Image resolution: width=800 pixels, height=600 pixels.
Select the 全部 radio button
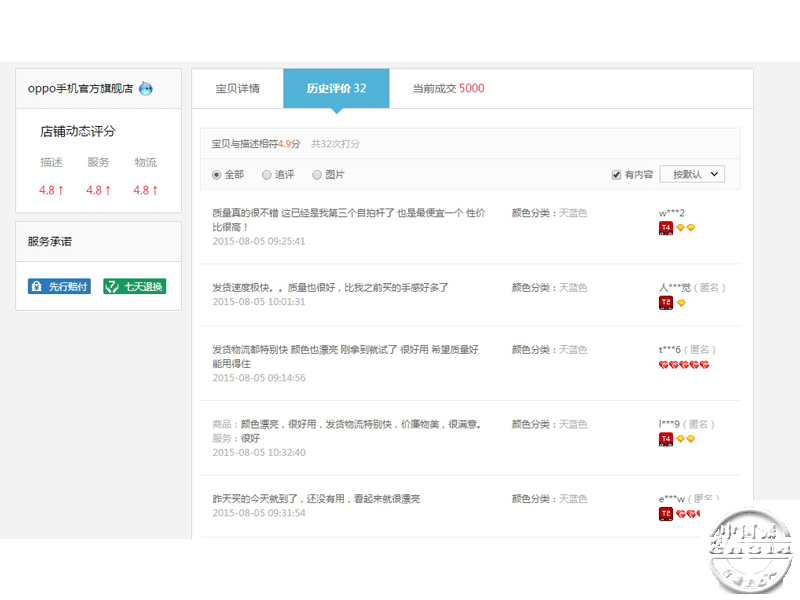click(x=216, y=175)
